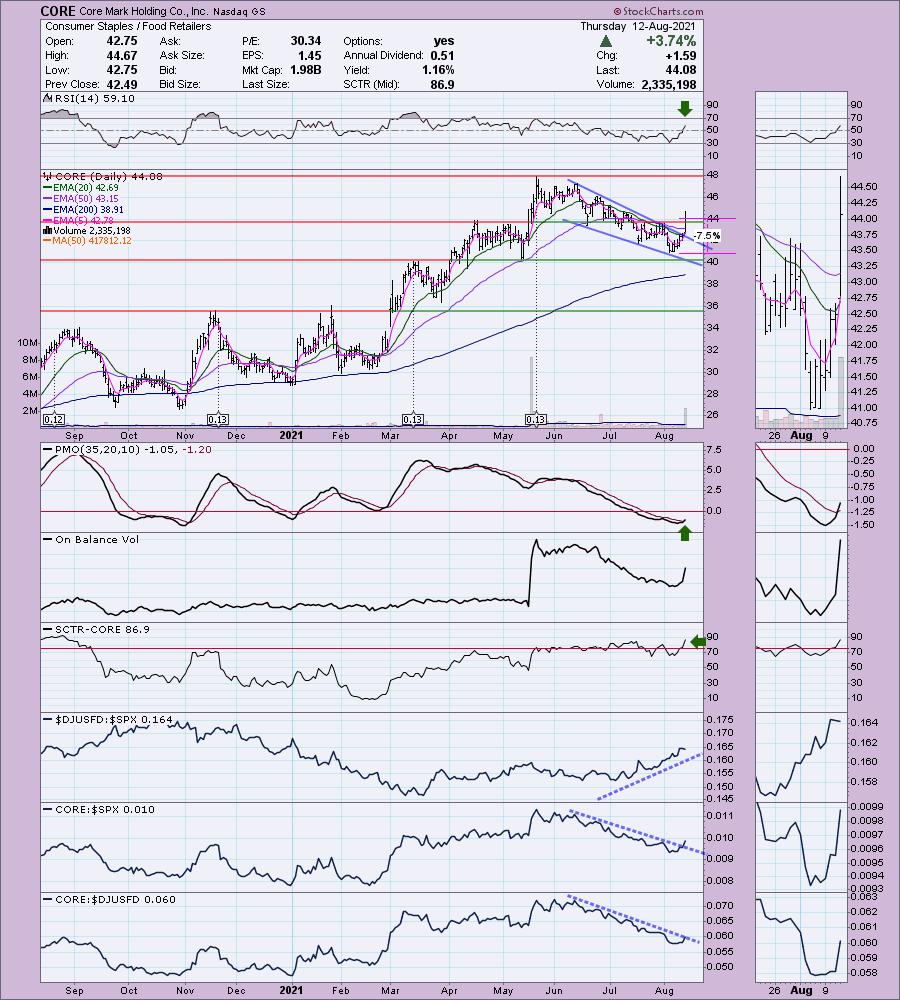Click the header Volume value 2,335,198
Image resolution: width=900 pixels, height=1000 pixels.
pyautogui.click(x=667, y=84)
